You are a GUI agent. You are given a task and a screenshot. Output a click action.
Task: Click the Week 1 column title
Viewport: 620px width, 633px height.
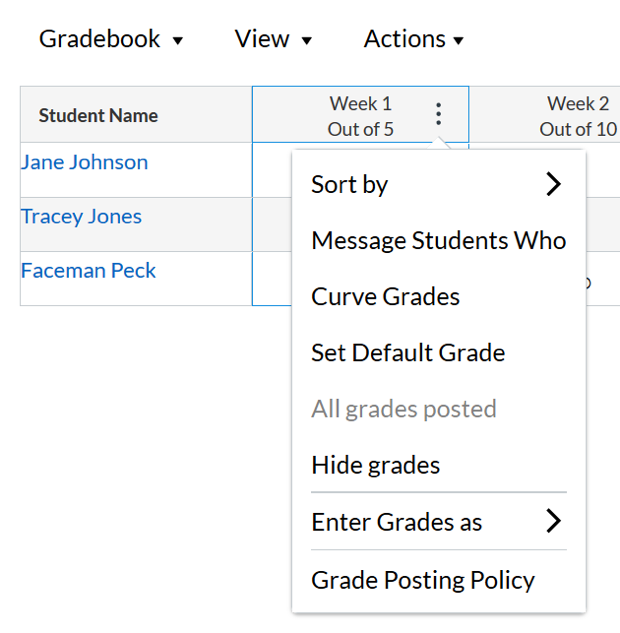360,104
